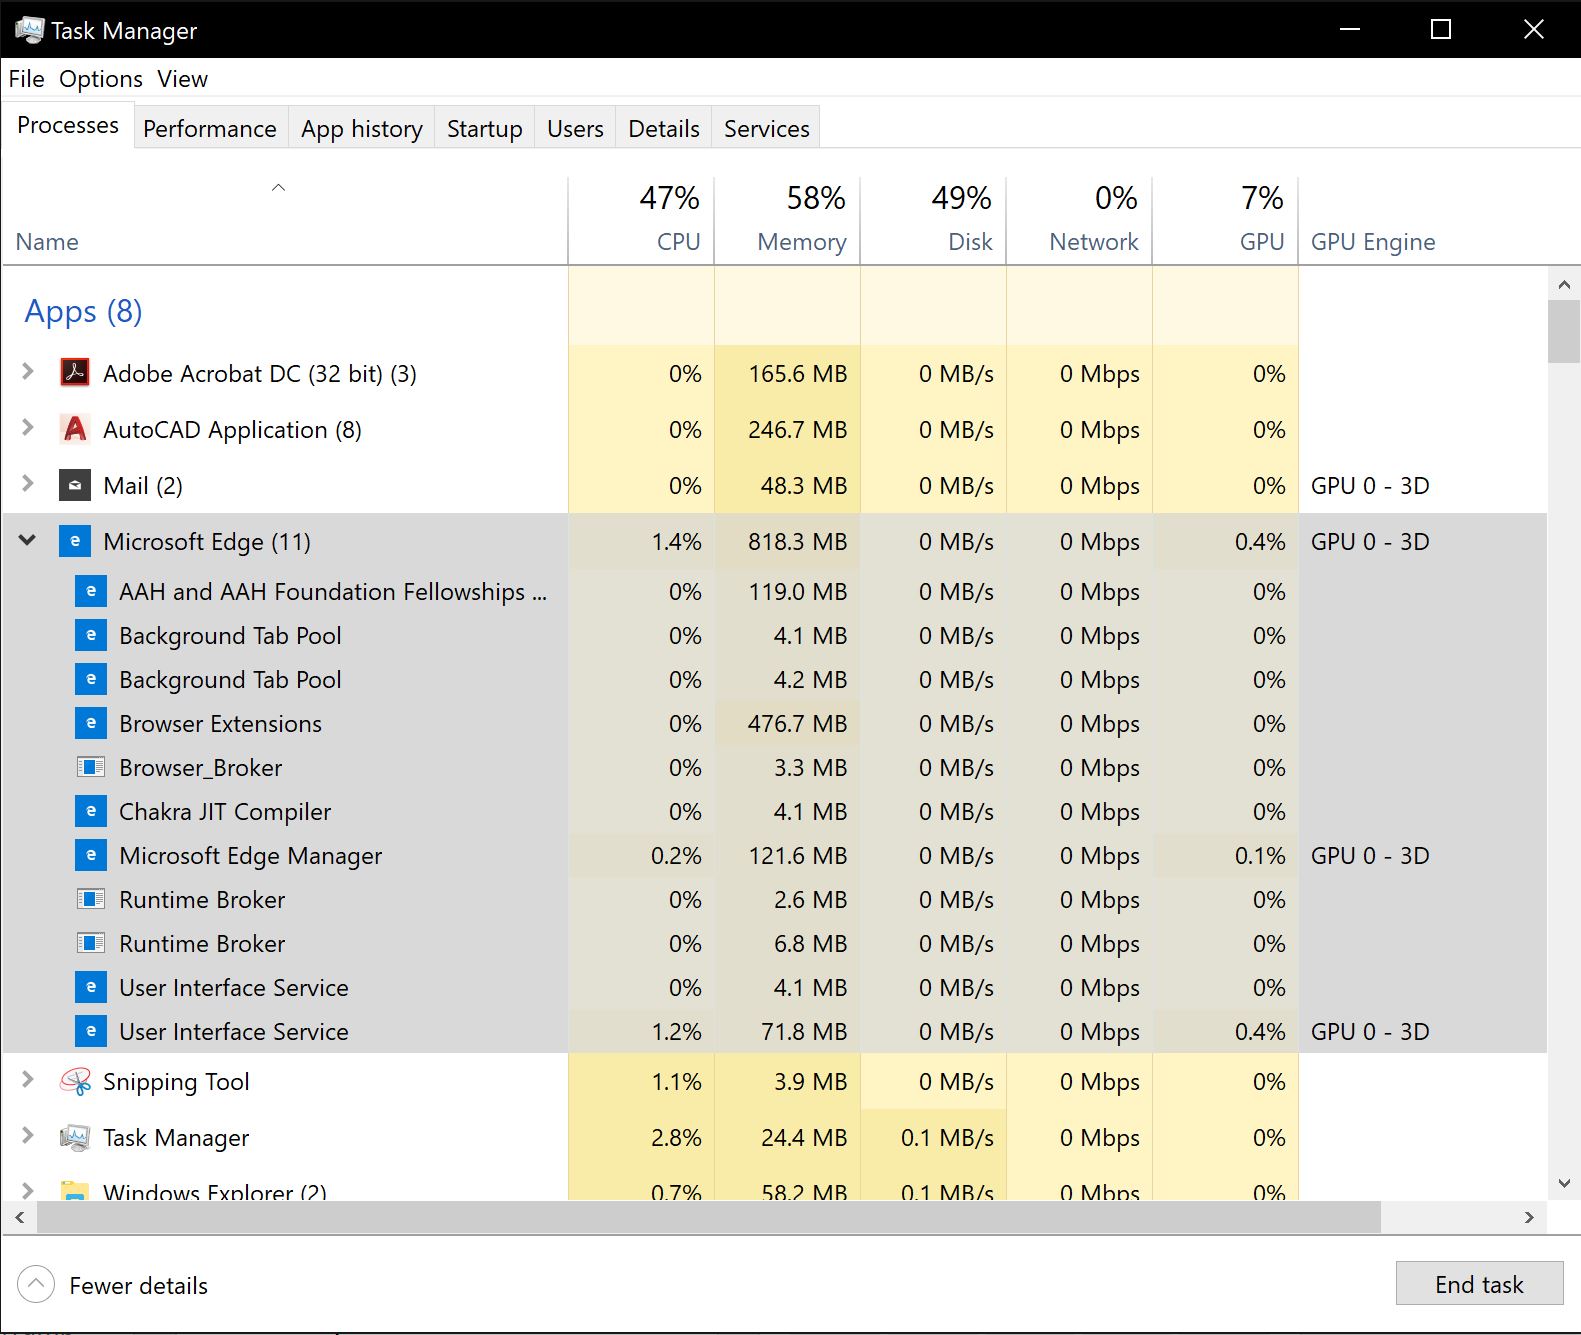
Task: Select the Browser_Broker process row
Action: point(775,767)
